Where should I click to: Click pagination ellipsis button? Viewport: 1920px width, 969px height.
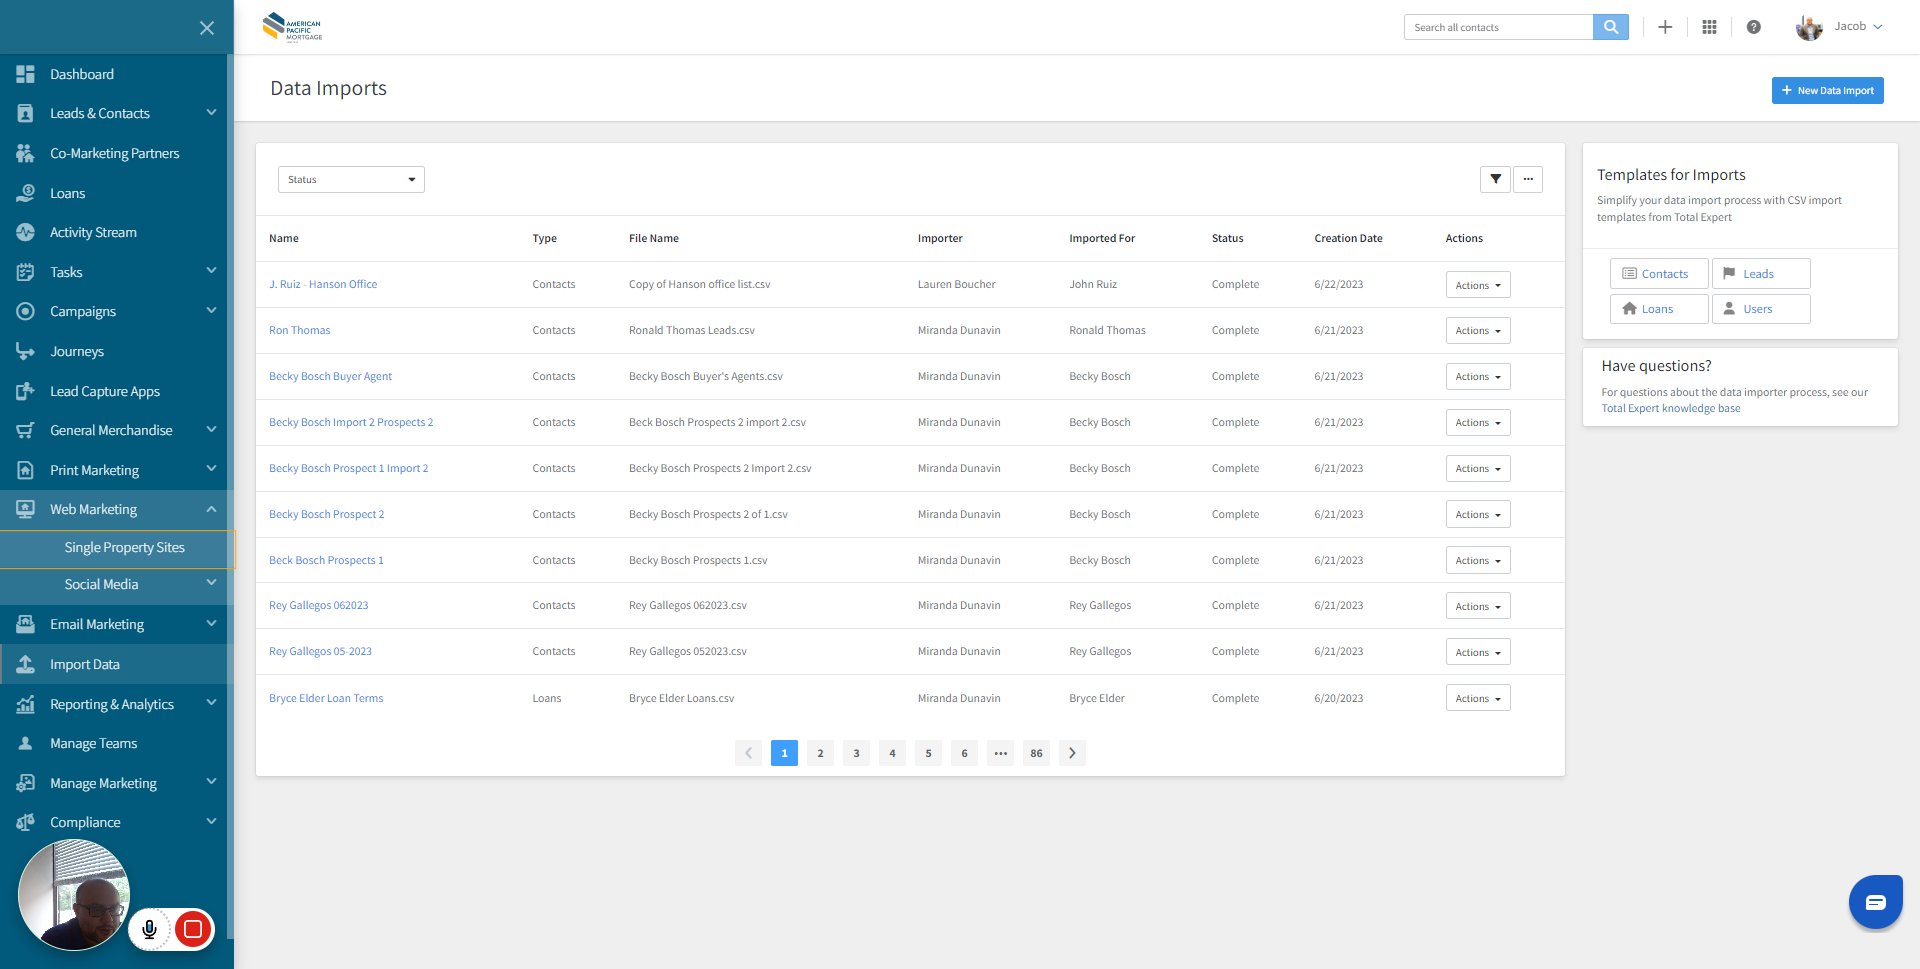[1000, 753]
